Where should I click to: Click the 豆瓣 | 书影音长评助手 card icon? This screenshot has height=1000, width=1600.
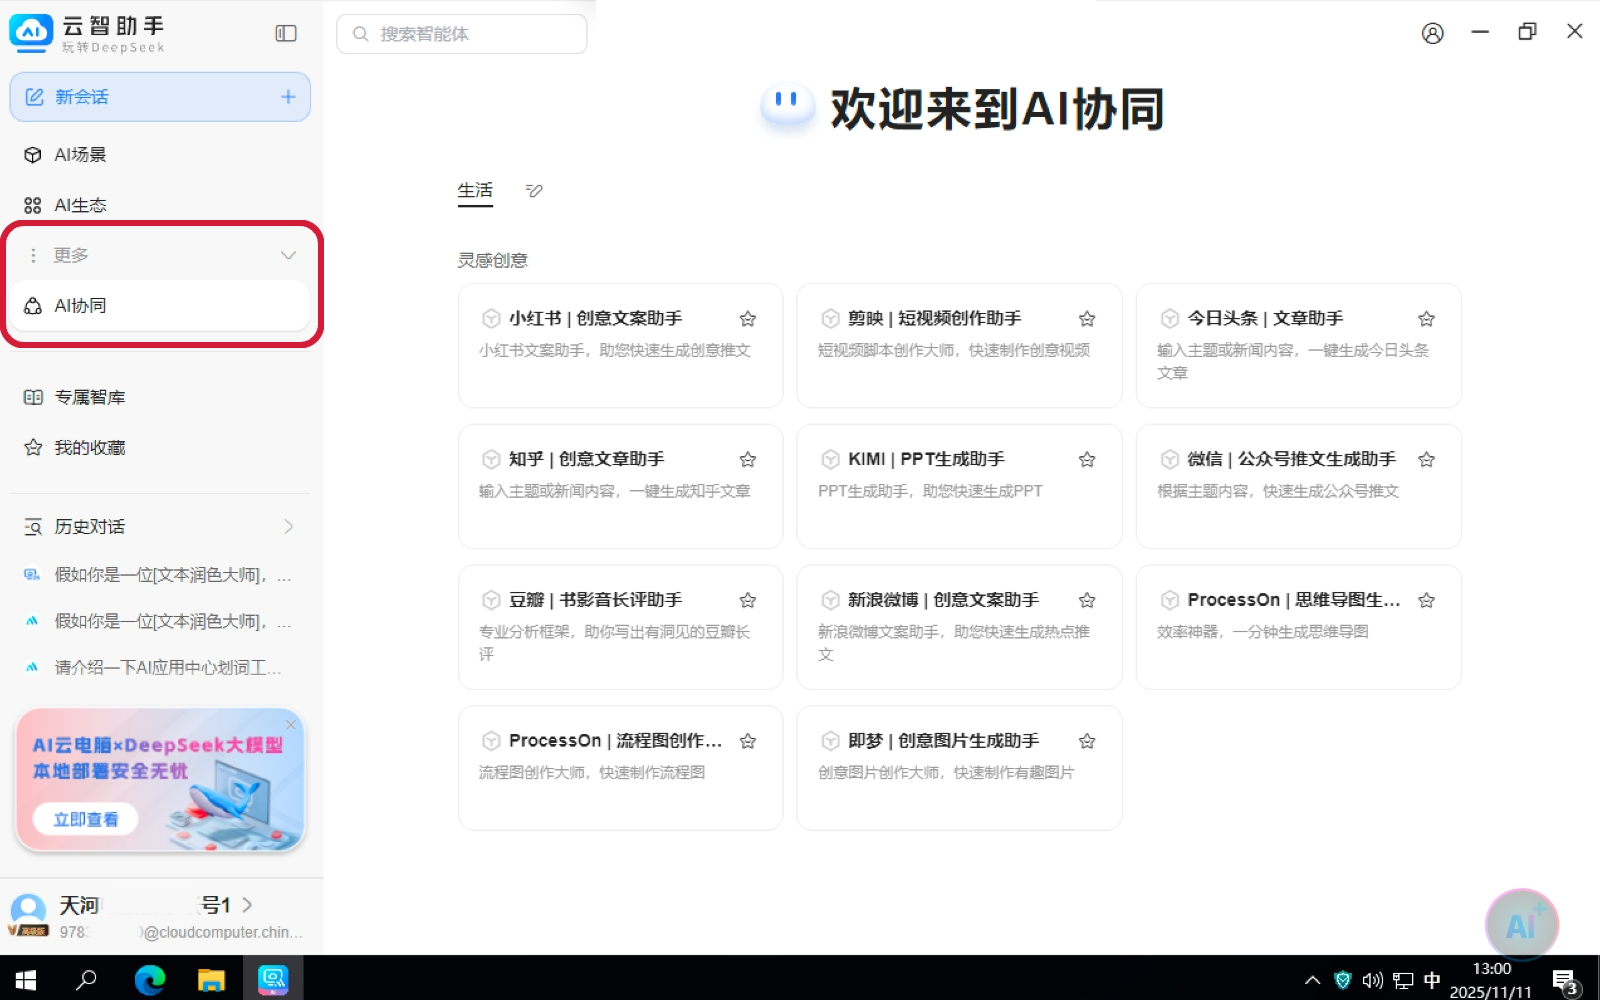[x=491, y=601]
